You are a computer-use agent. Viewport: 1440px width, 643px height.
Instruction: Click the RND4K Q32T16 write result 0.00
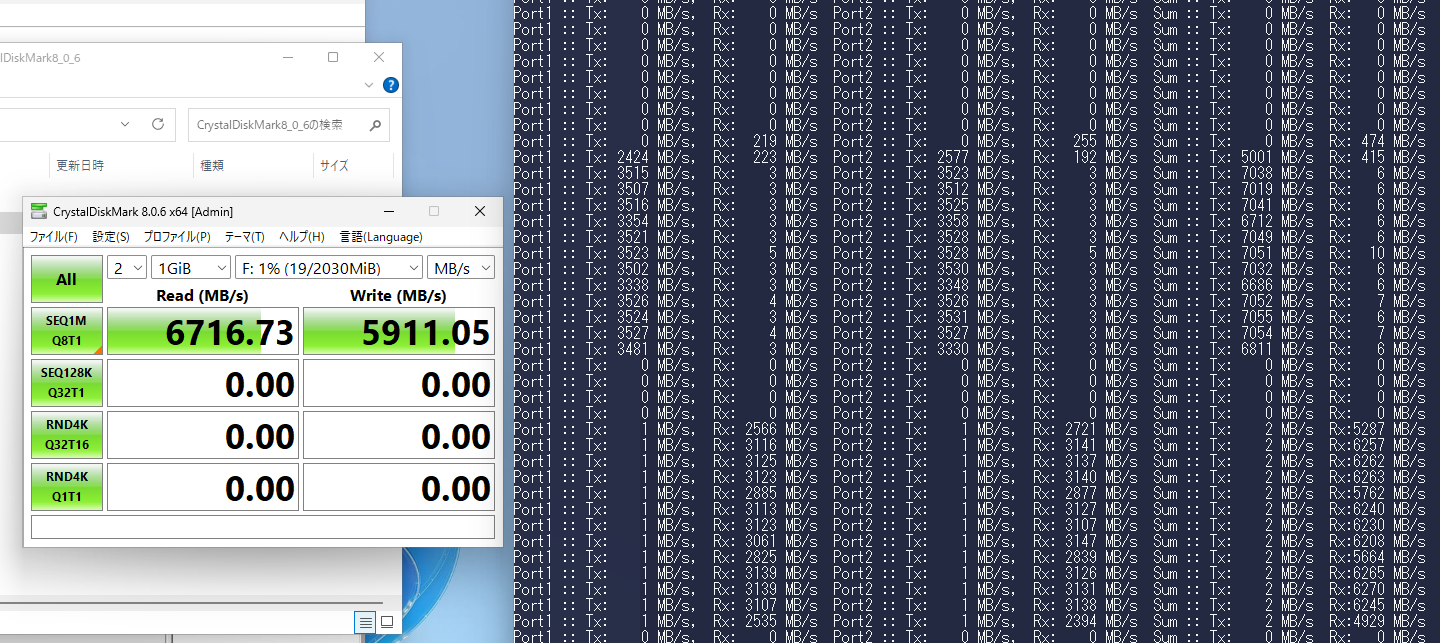click(x=399, y=435)
